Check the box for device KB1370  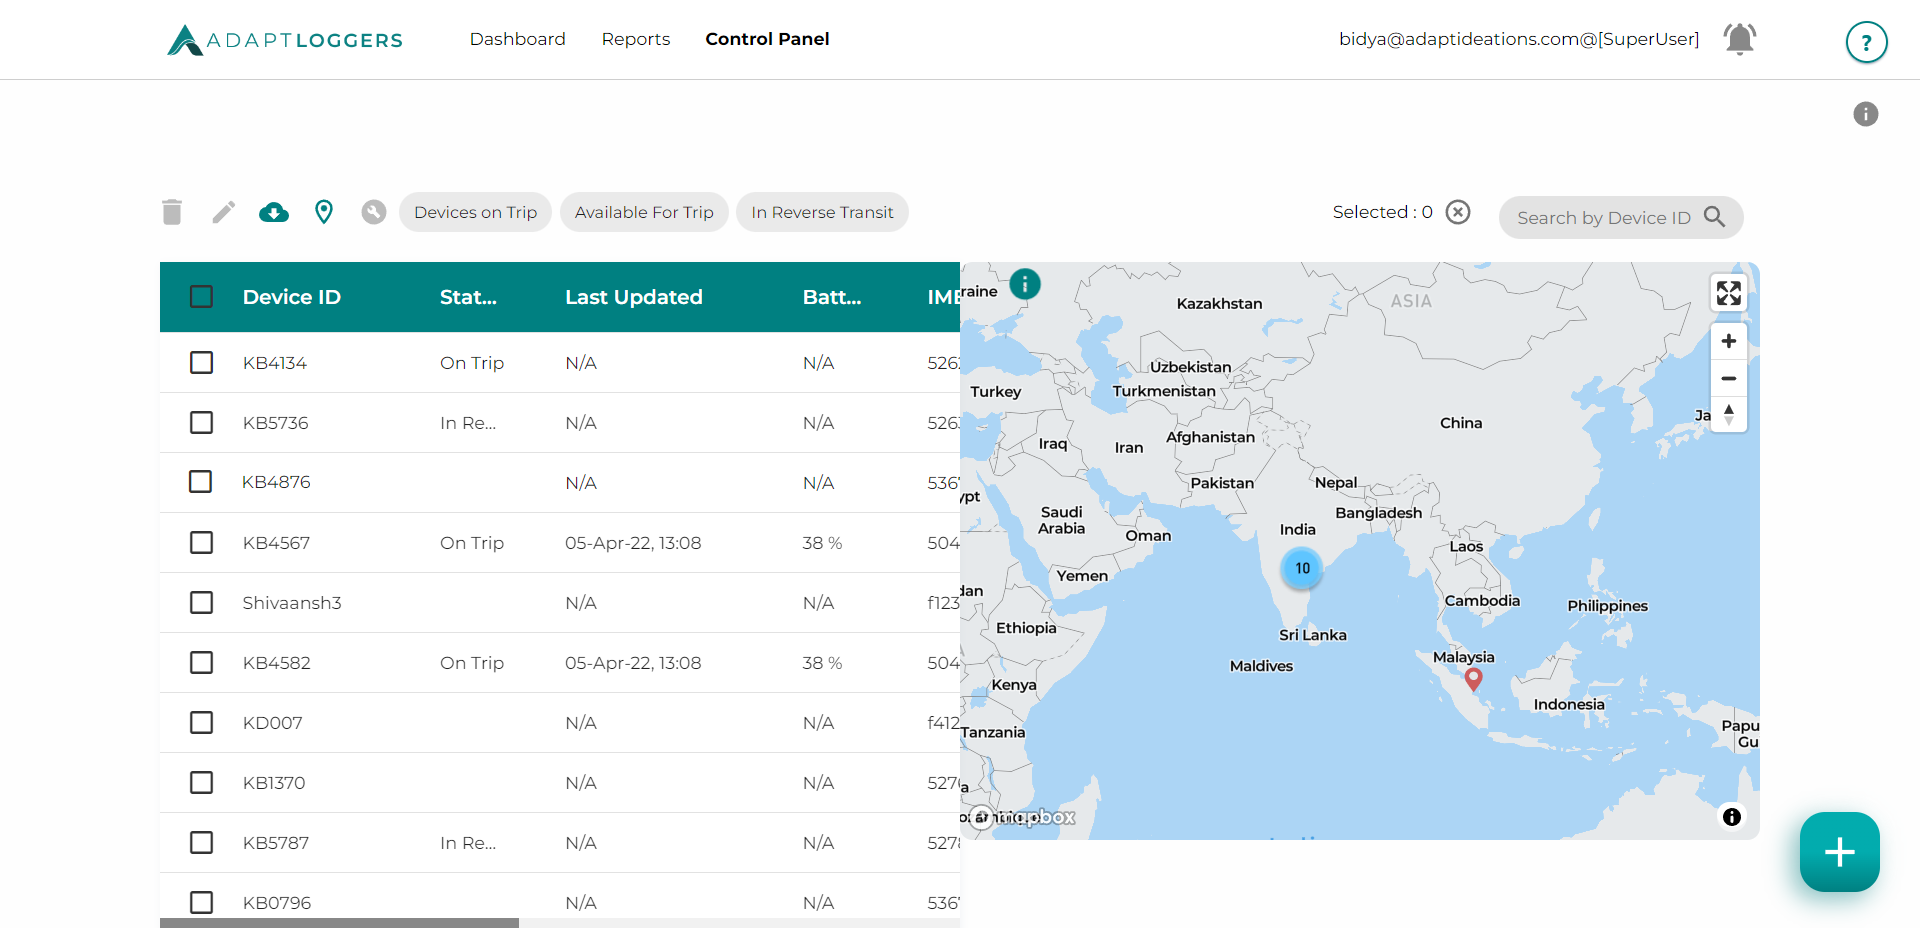click(201, 782)
